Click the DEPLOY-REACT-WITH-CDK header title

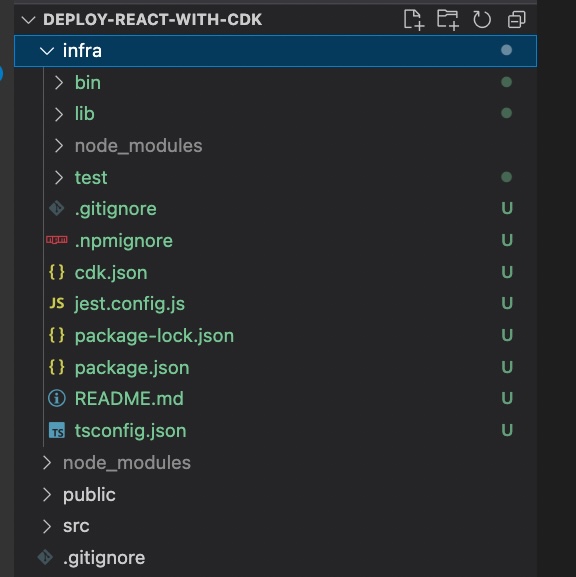point(152,20)
